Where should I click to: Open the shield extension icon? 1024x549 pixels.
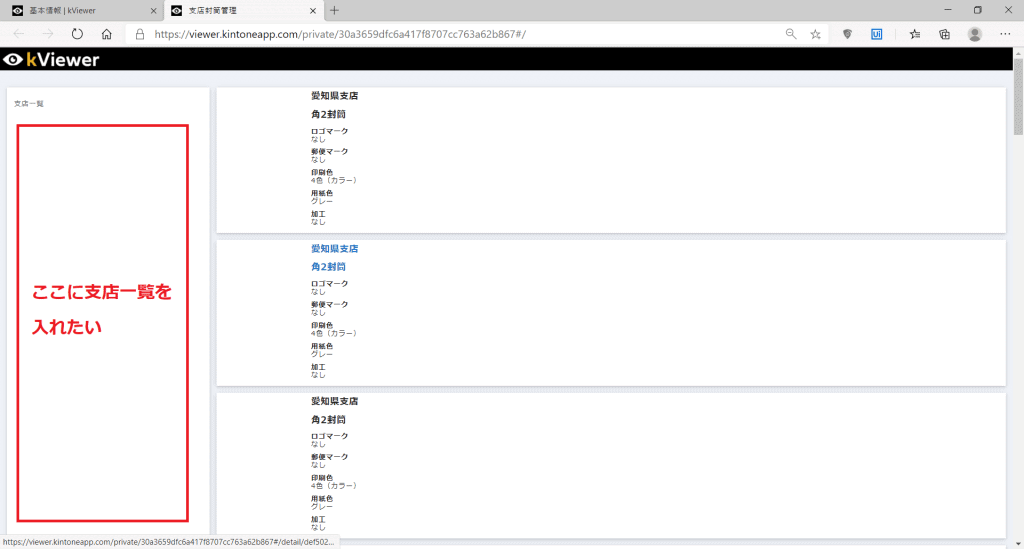pyautogui.click(x=848, y=34)
